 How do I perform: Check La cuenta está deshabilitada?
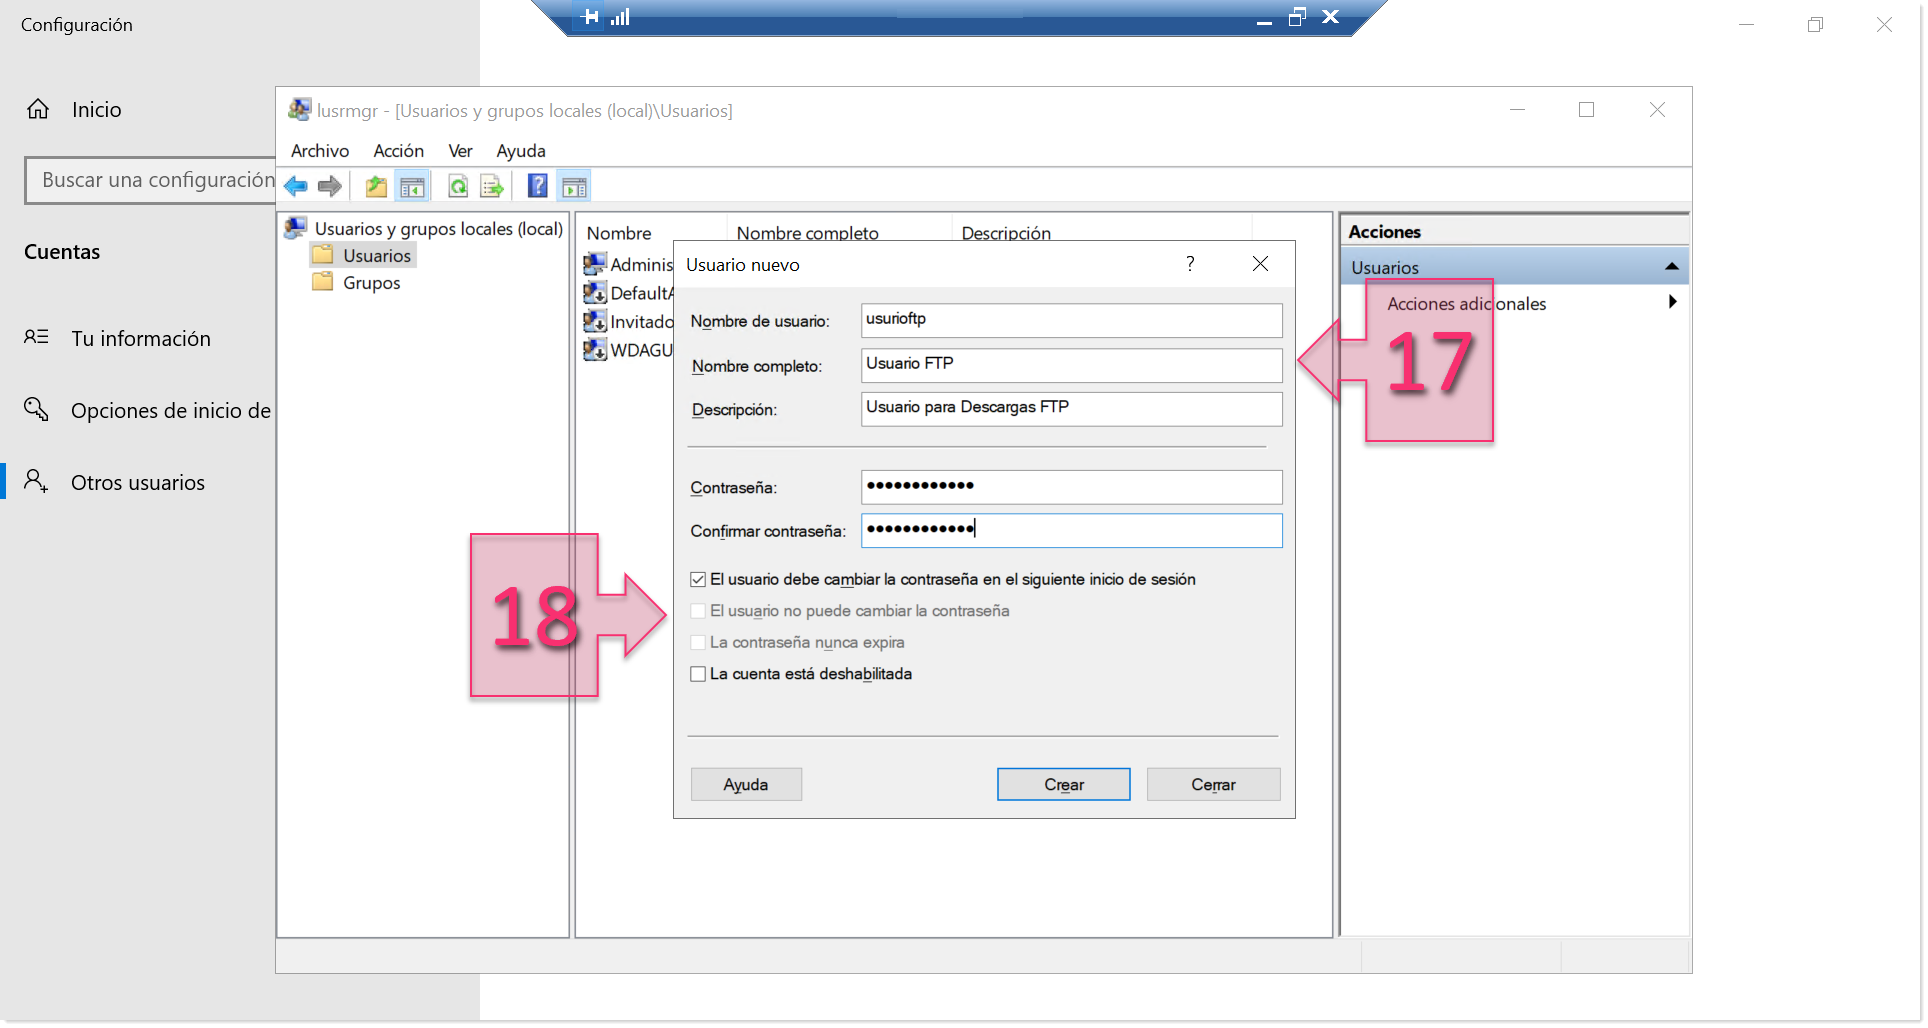[697, 674]
